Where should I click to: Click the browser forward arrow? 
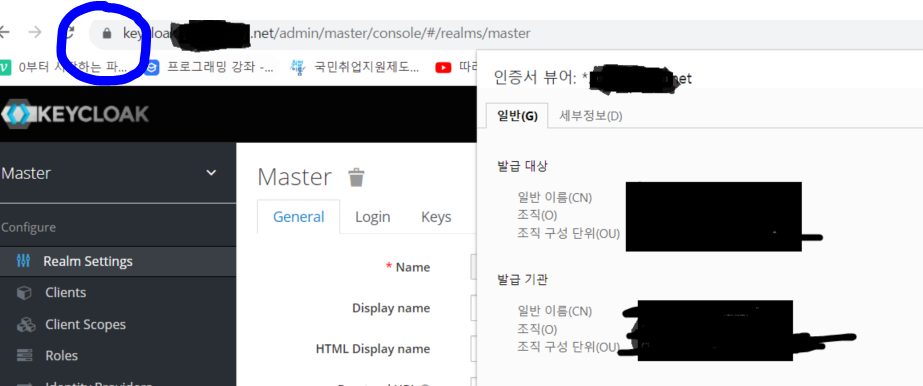click(35, 32)
